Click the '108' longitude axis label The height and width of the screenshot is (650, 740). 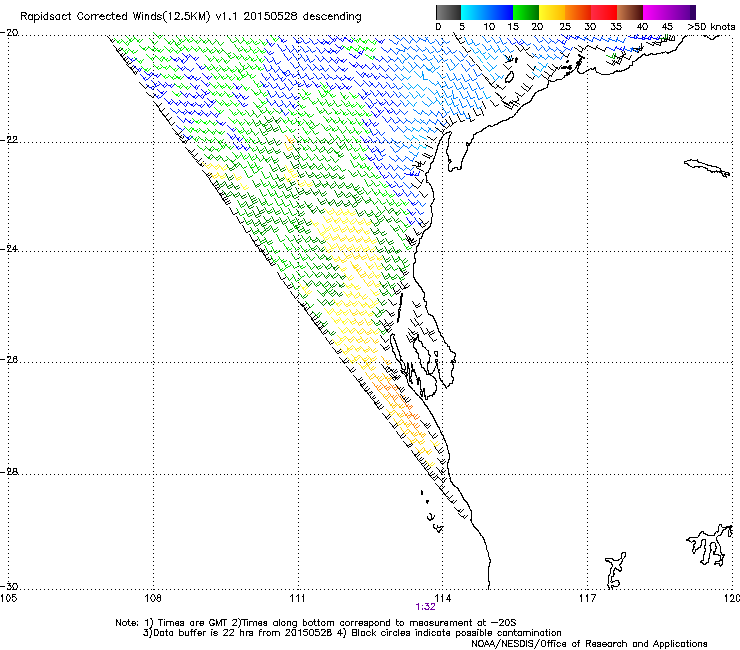(152, 599)
